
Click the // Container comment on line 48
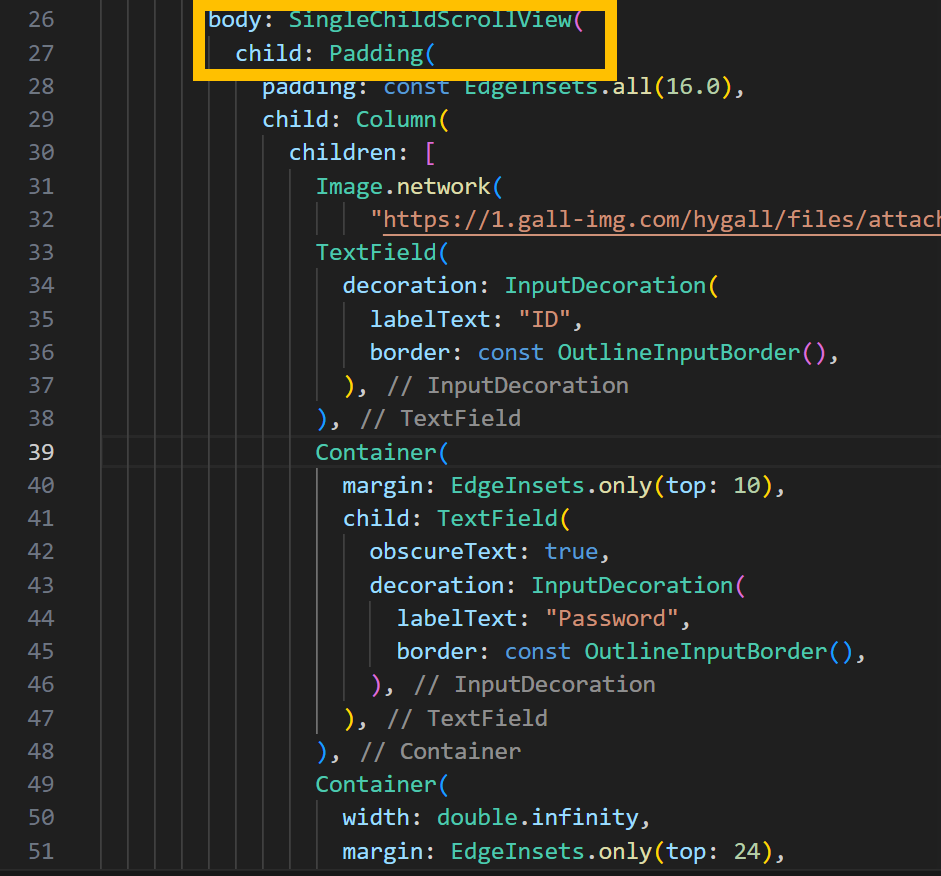pos(440,752)
